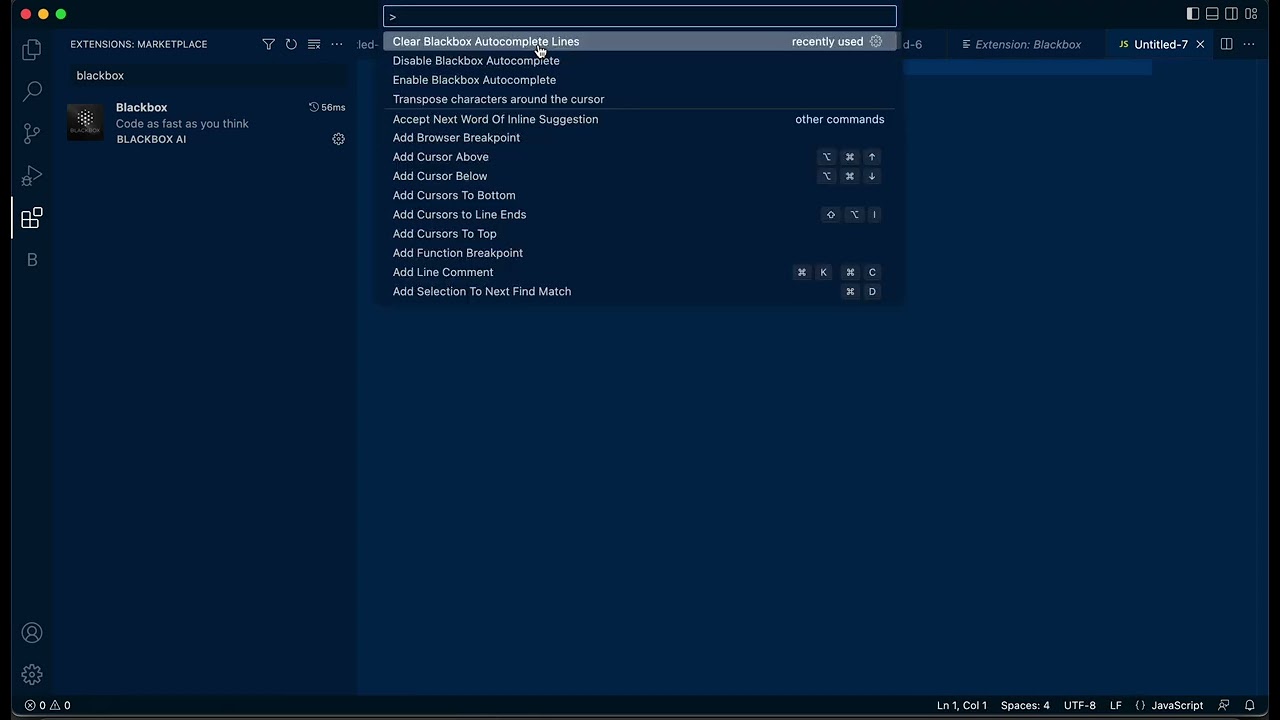The image size is (1280, 720).
Task: Switch to the Extension: Blackbox tab
Action: click(1028, 44)
